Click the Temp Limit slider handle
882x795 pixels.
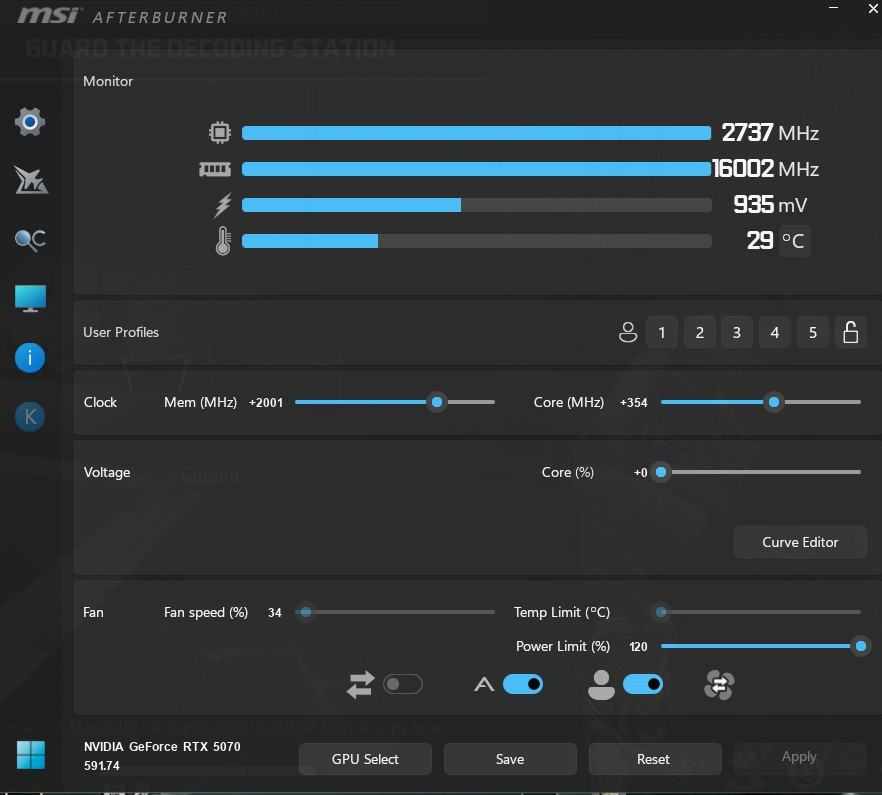tap(662, 612)
